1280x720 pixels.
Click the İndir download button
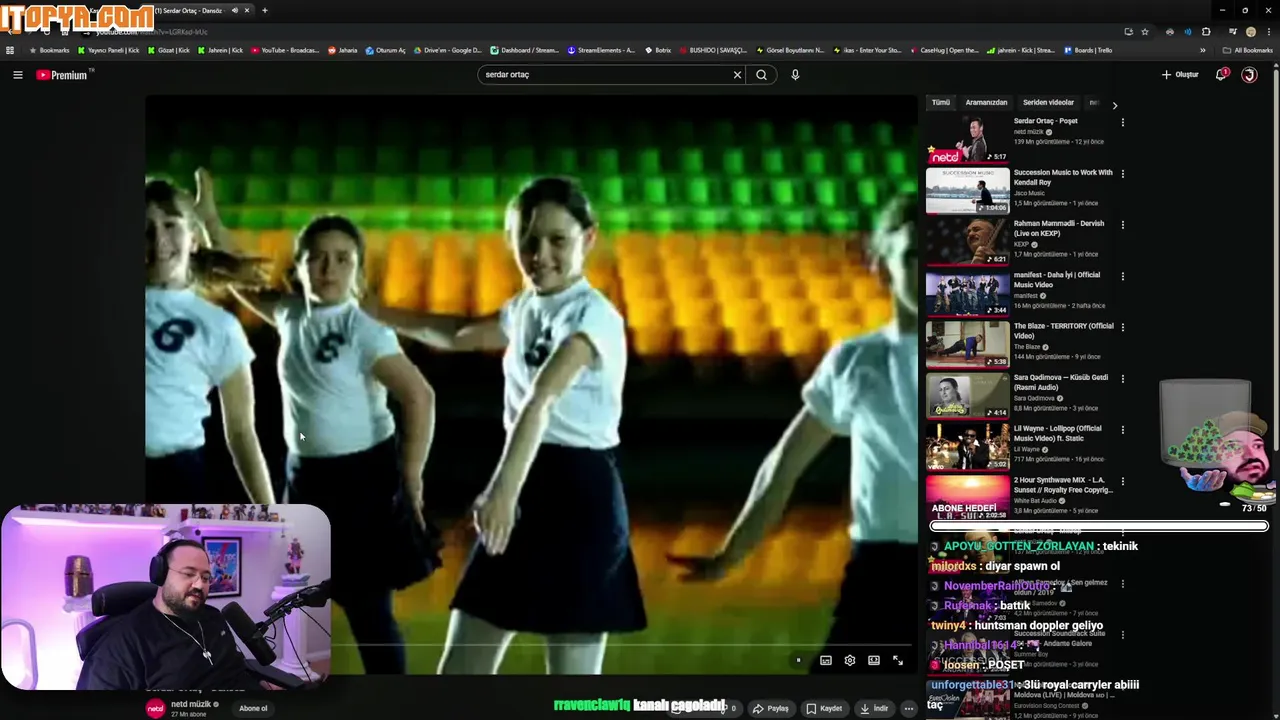(874, 708)
